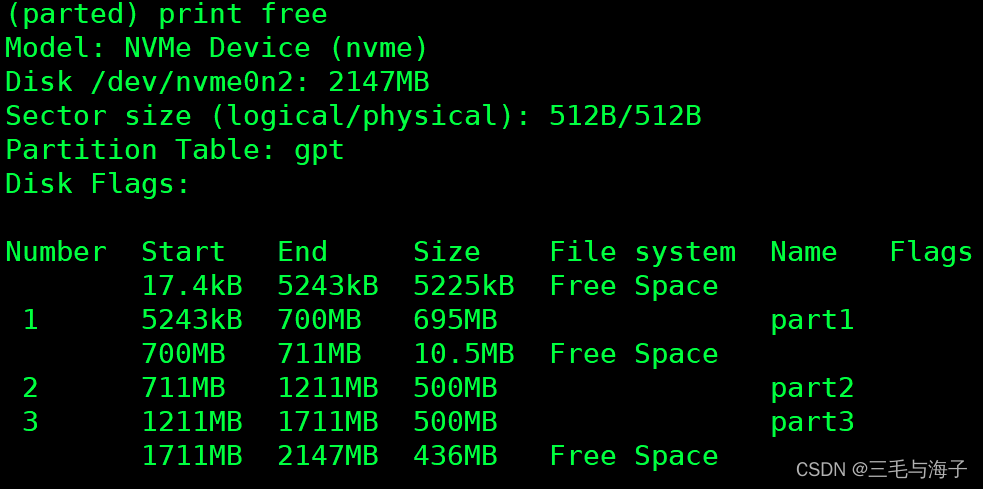Click the 'File system' column header

[643, 253]
